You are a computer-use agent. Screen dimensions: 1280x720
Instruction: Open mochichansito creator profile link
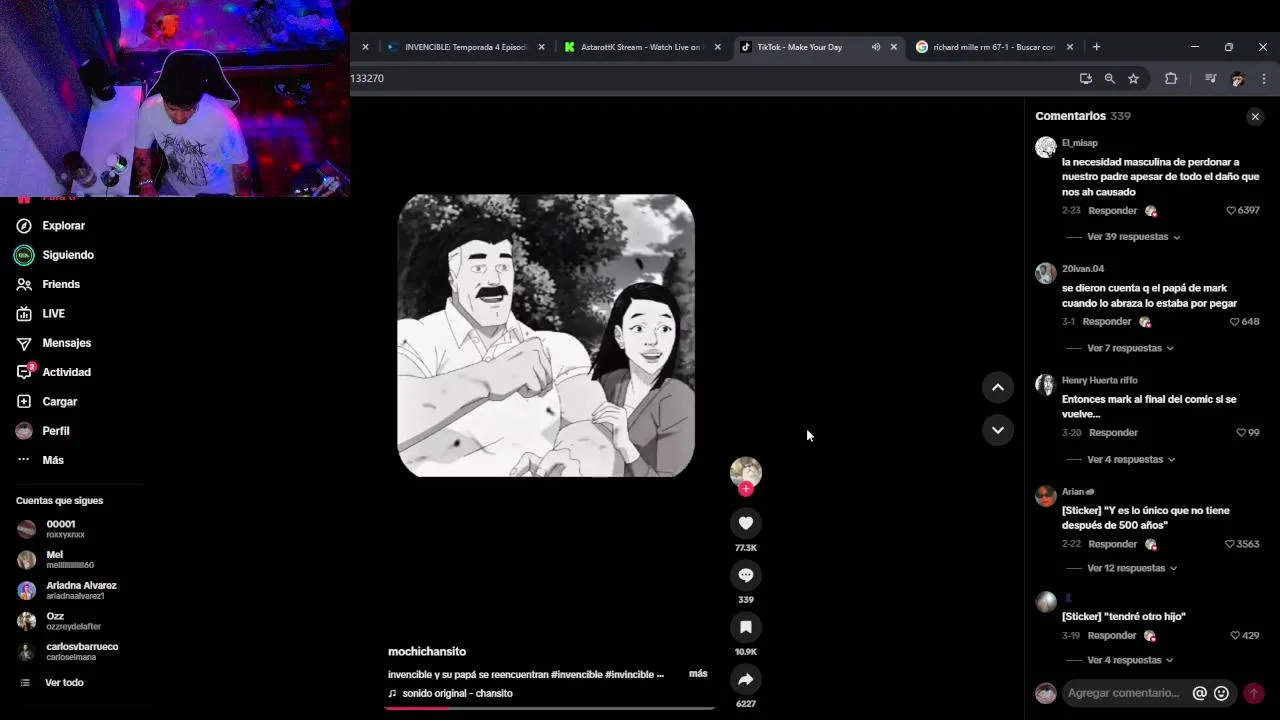click(x=427, y=652)
